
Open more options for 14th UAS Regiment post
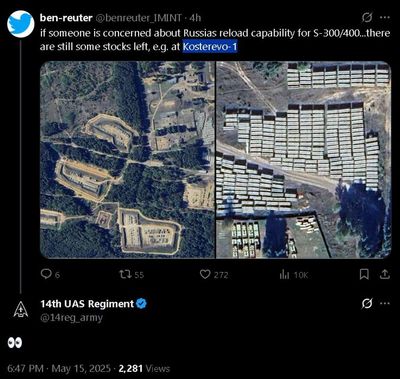(385, 304)
